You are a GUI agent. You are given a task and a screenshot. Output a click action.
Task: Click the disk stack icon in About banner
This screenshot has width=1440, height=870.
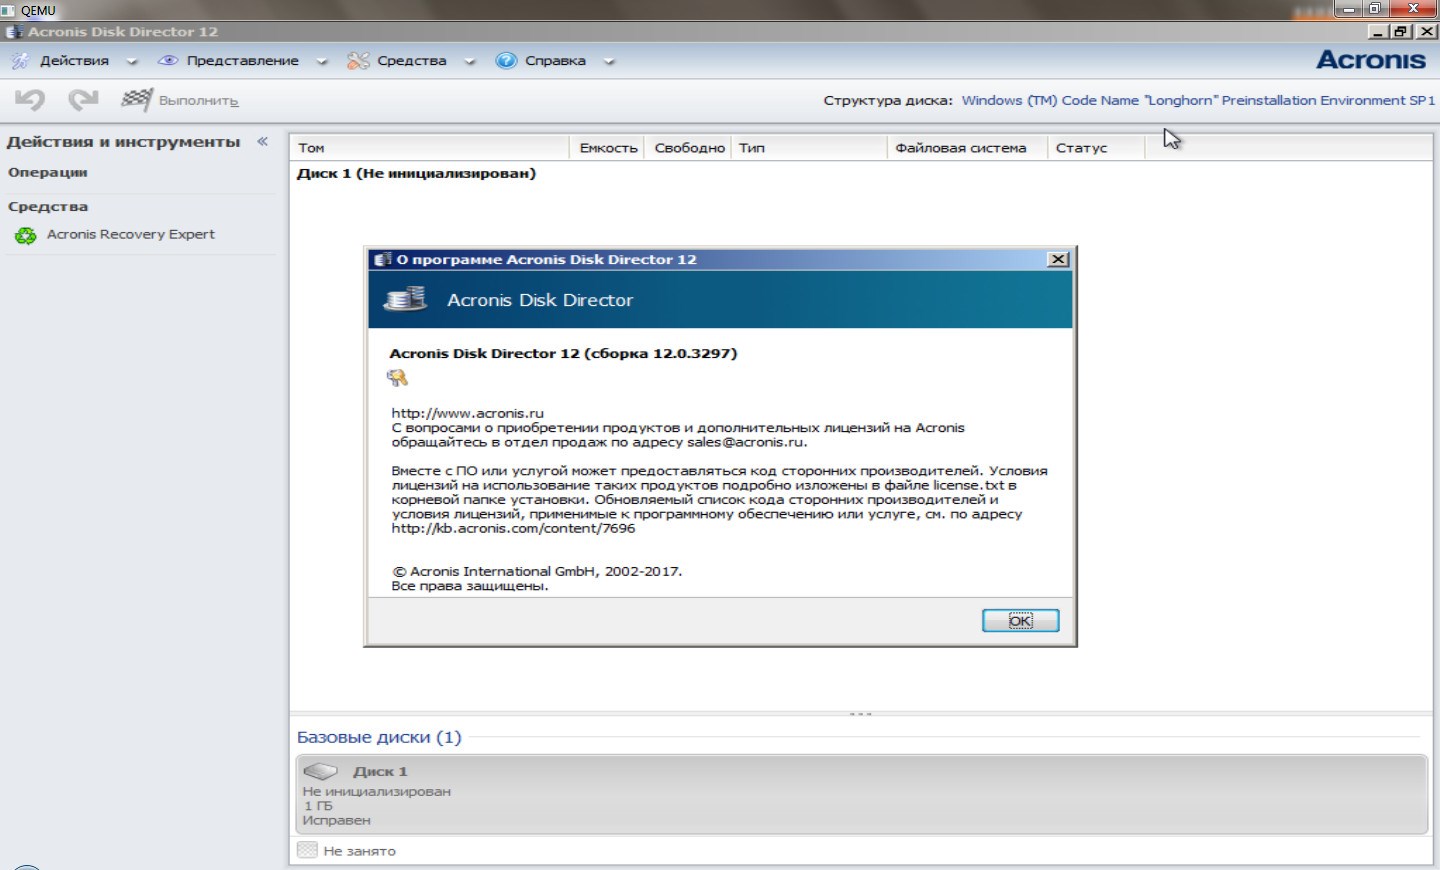click(x=406, y=299)
